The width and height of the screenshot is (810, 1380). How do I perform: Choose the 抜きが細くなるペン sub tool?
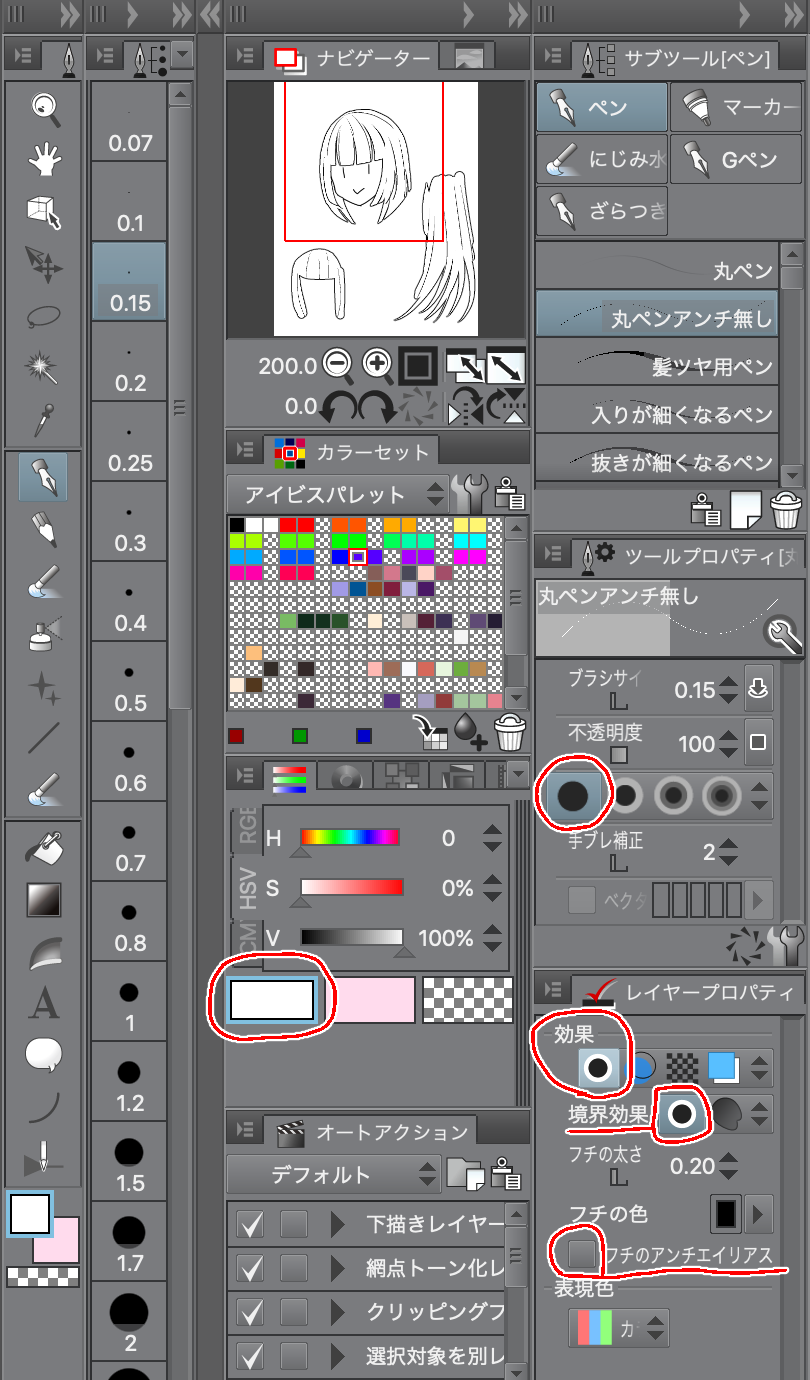657,461
